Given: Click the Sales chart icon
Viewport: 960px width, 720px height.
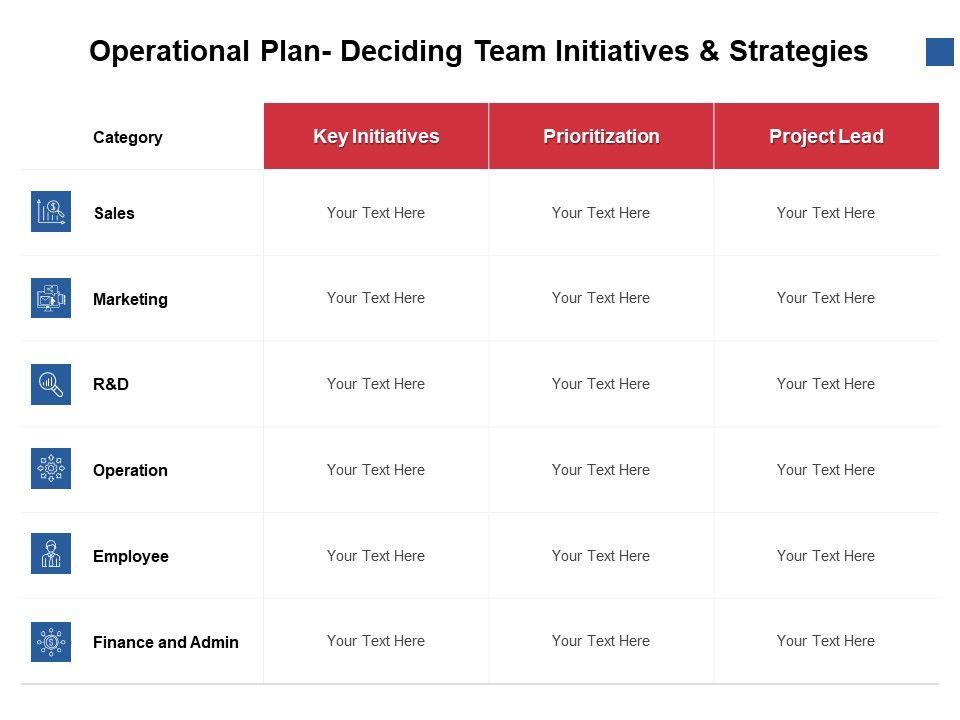Looking at the screenshot, I should pyautogui.click(x=51, y=212).
